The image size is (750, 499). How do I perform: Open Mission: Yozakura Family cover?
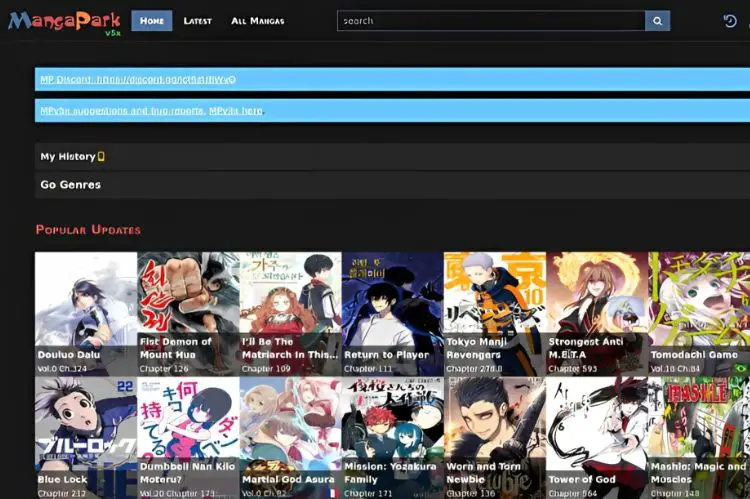(393, 438)
